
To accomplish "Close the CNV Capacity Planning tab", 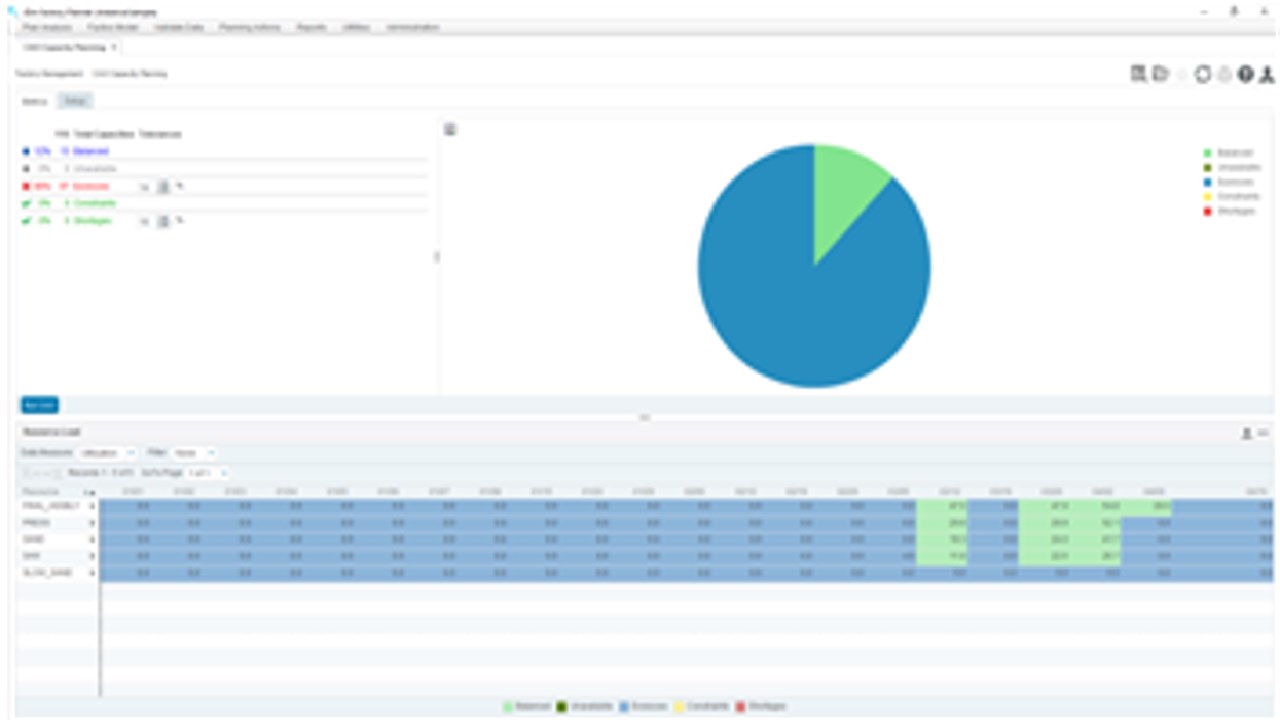I will [x=114, y=47].
